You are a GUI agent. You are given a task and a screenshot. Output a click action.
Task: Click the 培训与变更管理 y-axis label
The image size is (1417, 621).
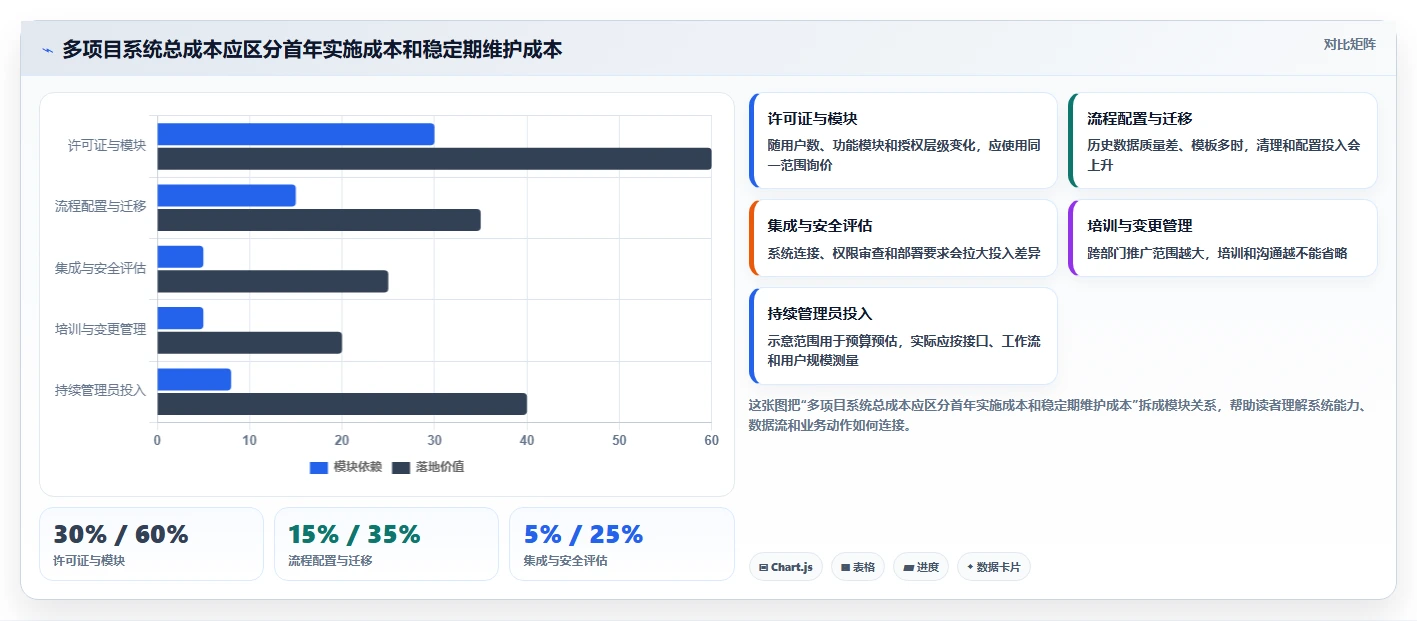click(x=101, y=330)
